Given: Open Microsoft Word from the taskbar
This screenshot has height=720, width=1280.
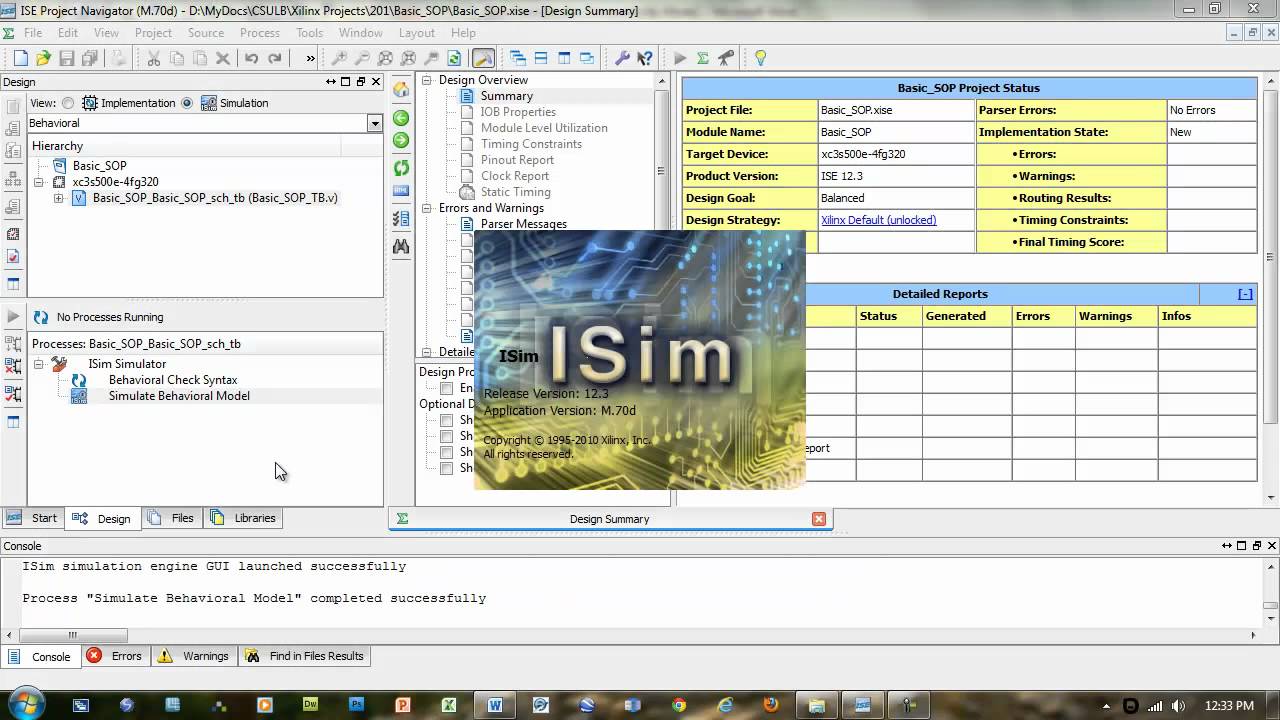Looking at the screenshot, I should coord(495,705).
